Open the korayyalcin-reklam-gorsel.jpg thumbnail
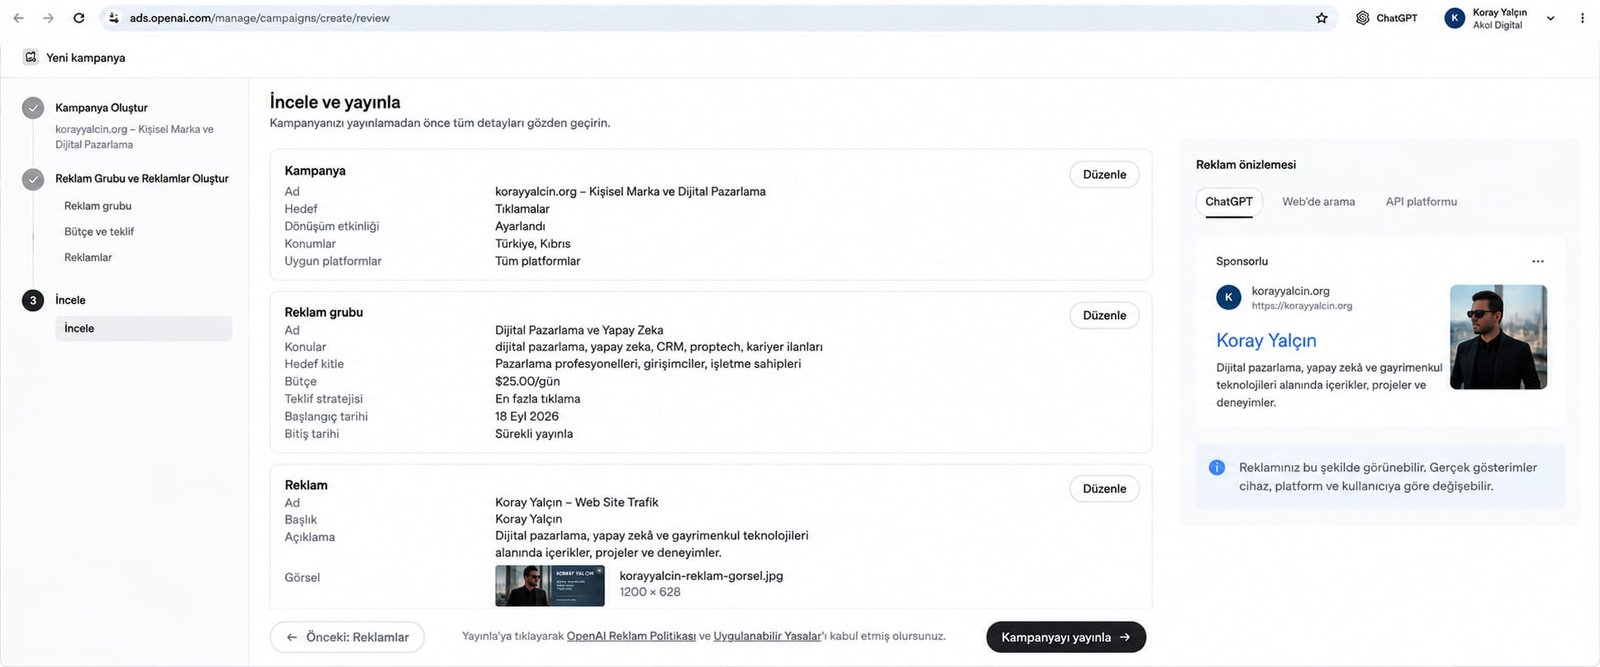This screenshot has height=667, width=1600. (550, 586)
